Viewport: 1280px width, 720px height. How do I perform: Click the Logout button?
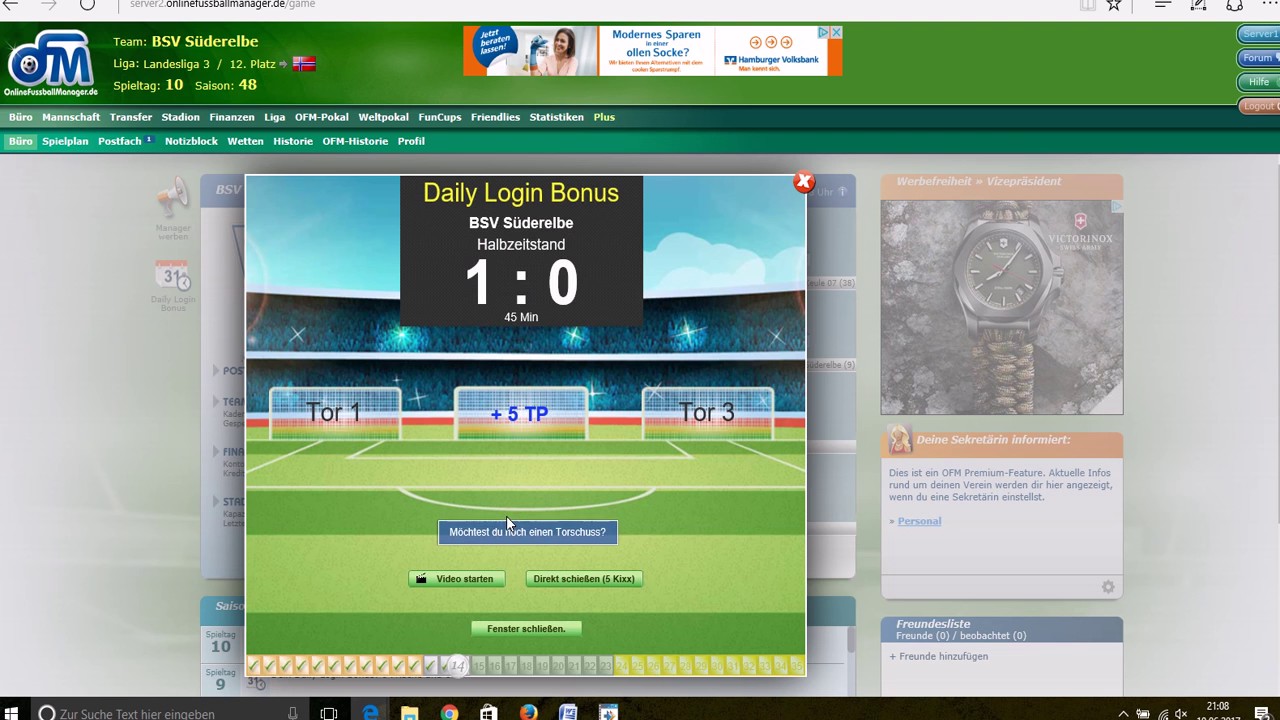pos(1259,106)
